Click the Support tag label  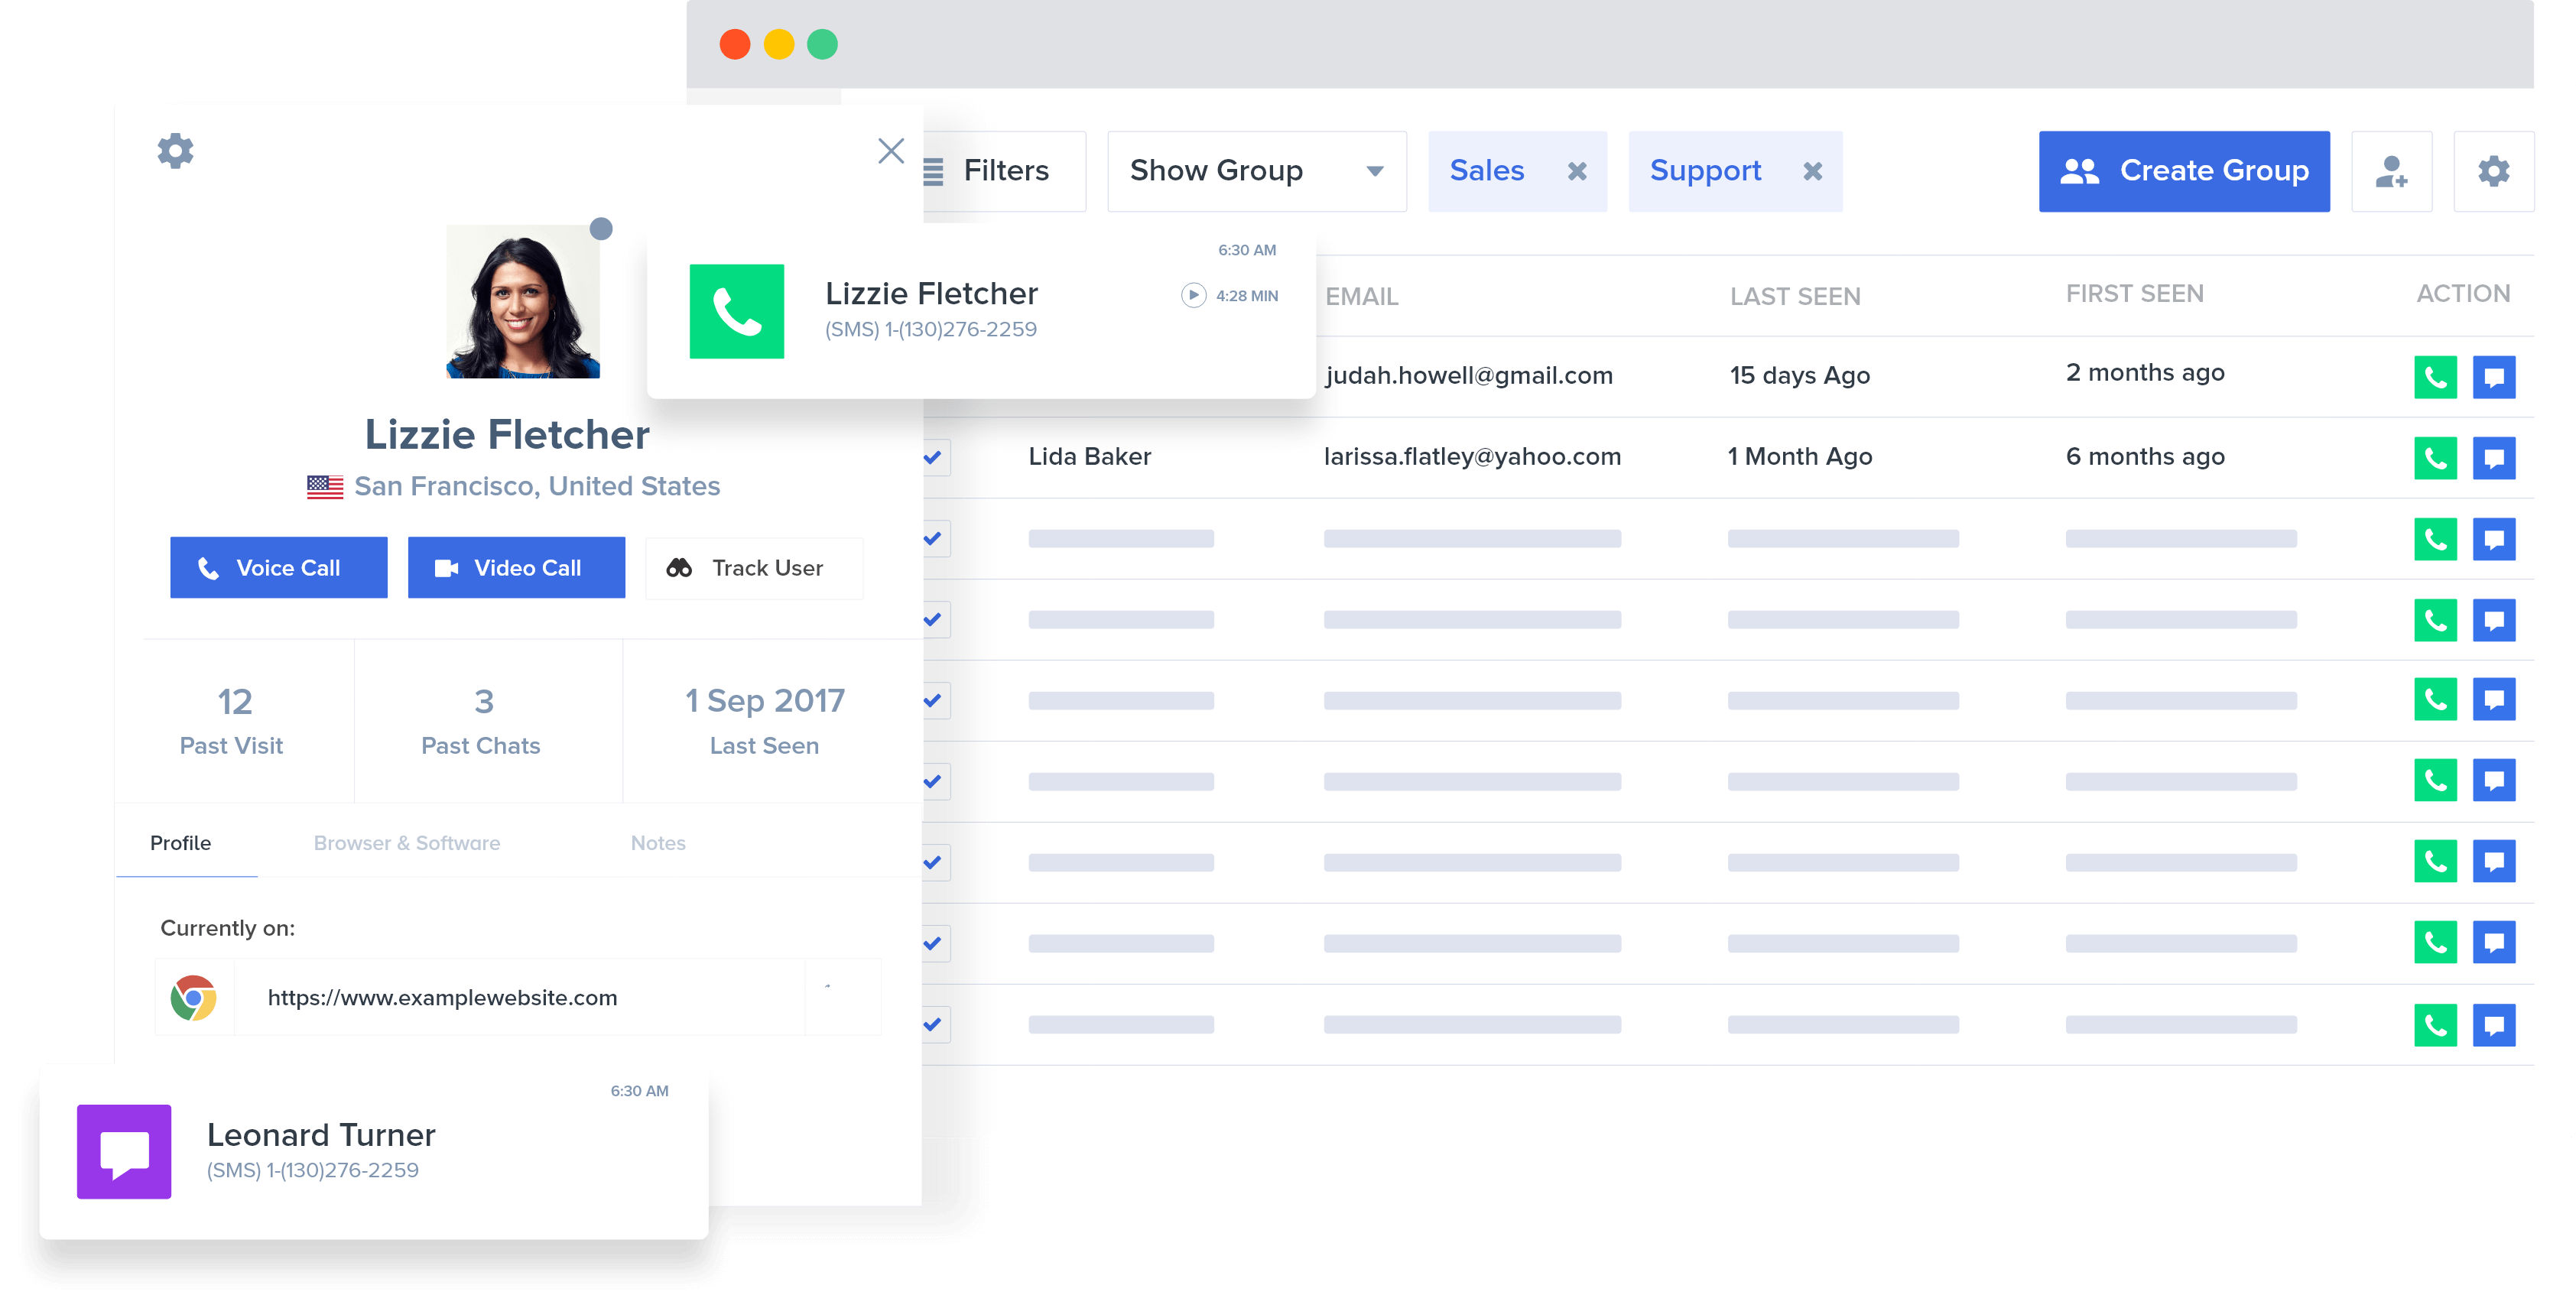(1706, 170)
